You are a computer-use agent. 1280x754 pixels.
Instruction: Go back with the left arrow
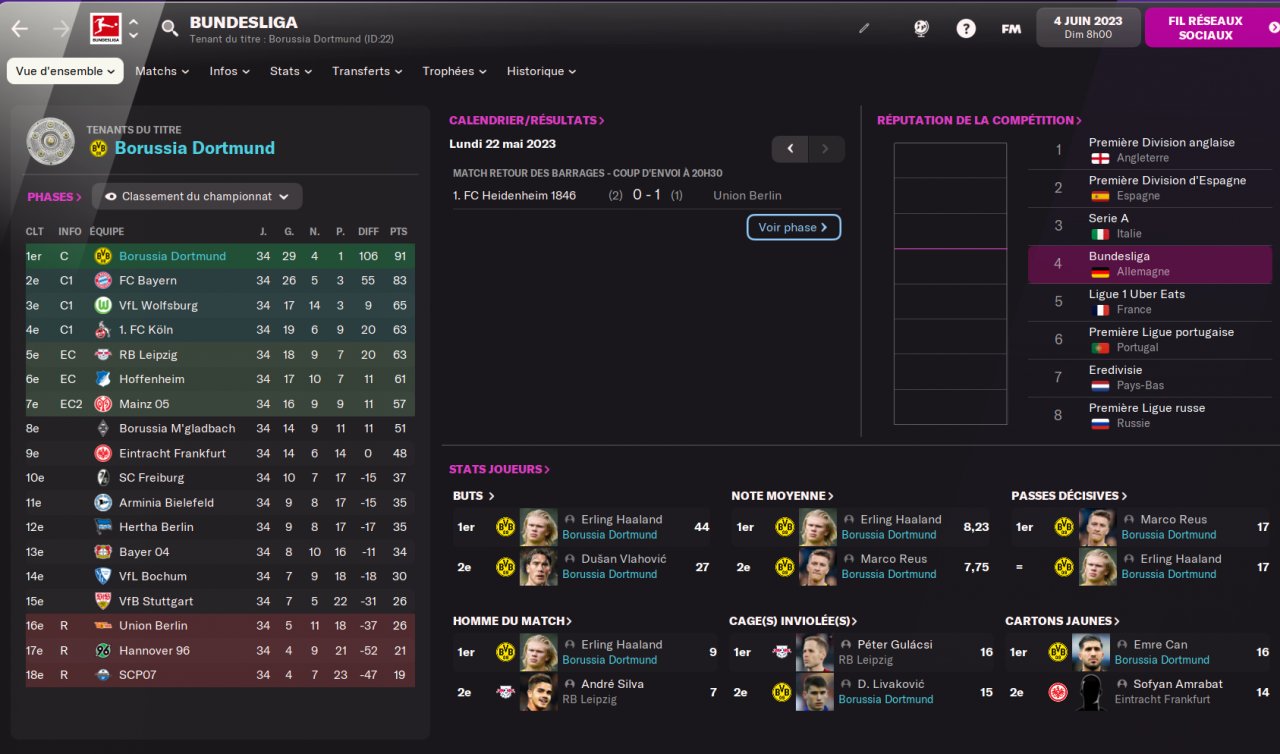point(20,29)
